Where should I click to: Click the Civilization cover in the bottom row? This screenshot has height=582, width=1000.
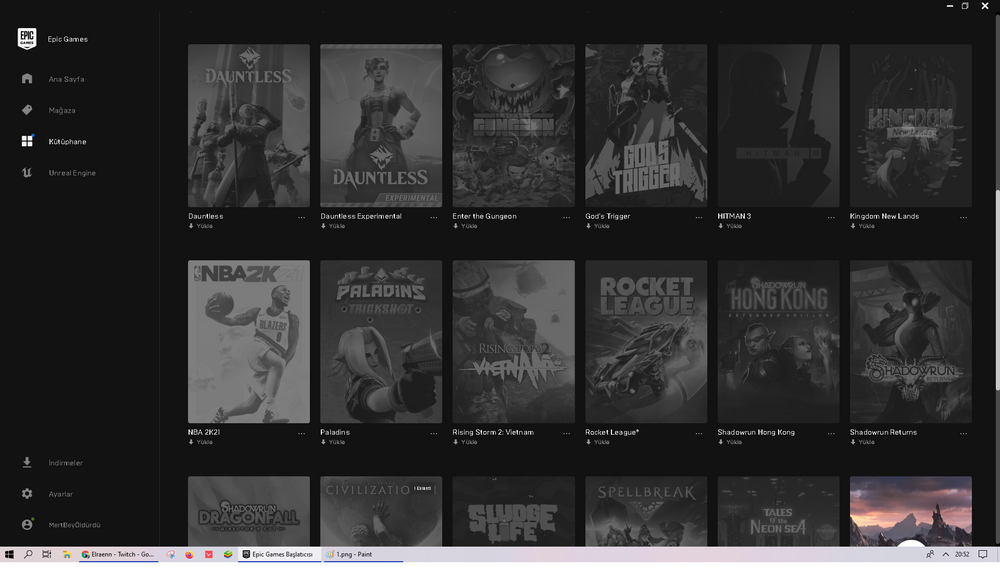click(x=381, y=511)
